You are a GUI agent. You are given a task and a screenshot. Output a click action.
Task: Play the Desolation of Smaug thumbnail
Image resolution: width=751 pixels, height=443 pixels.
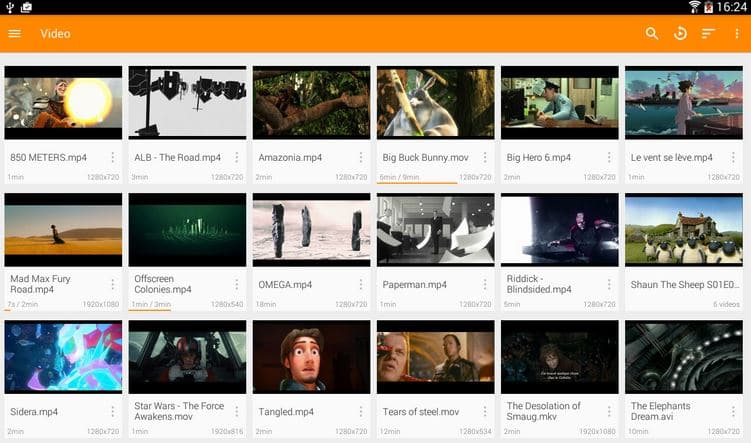pos(559,357)
